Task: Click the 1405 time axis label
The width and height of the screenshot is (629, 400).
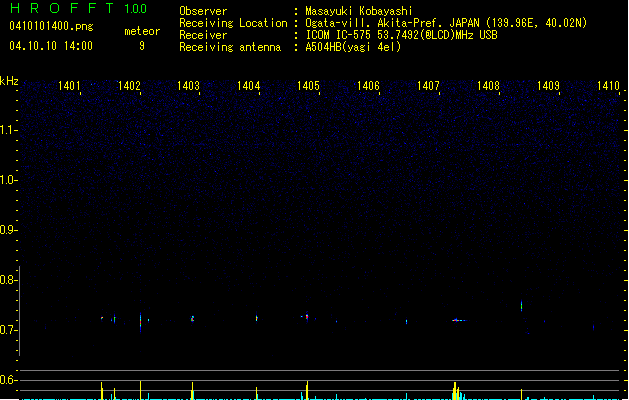Action: click(308, 86)
